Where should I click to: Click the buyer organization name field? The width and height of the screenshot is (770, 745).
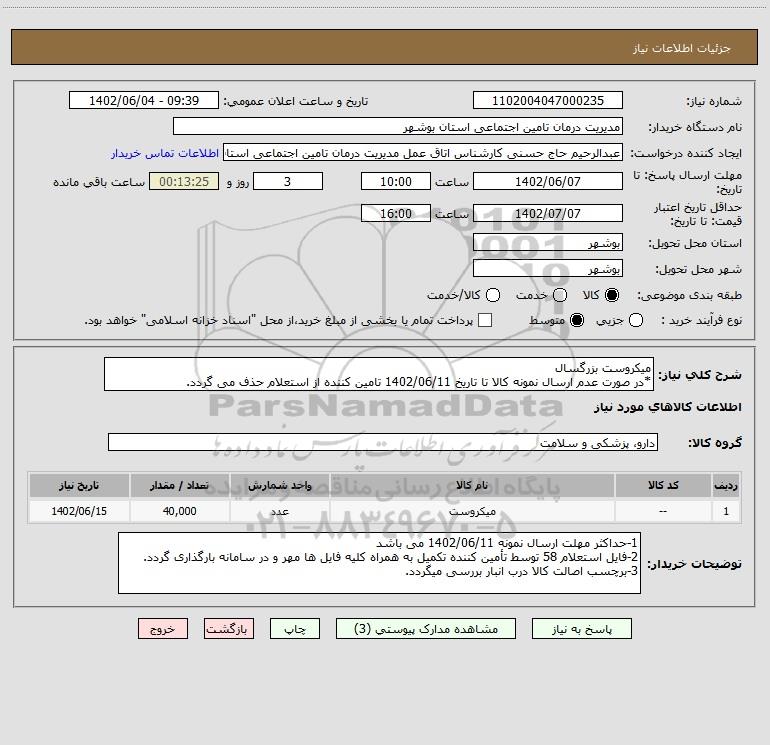tap(398, 127)
